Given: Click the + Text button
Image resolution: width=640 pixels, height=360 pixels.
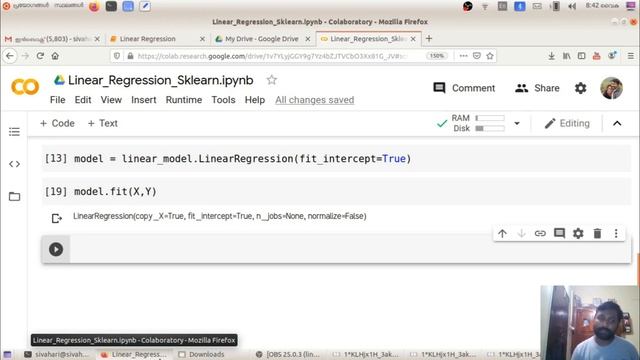Looking at the screenshot, I should (102, 123).
